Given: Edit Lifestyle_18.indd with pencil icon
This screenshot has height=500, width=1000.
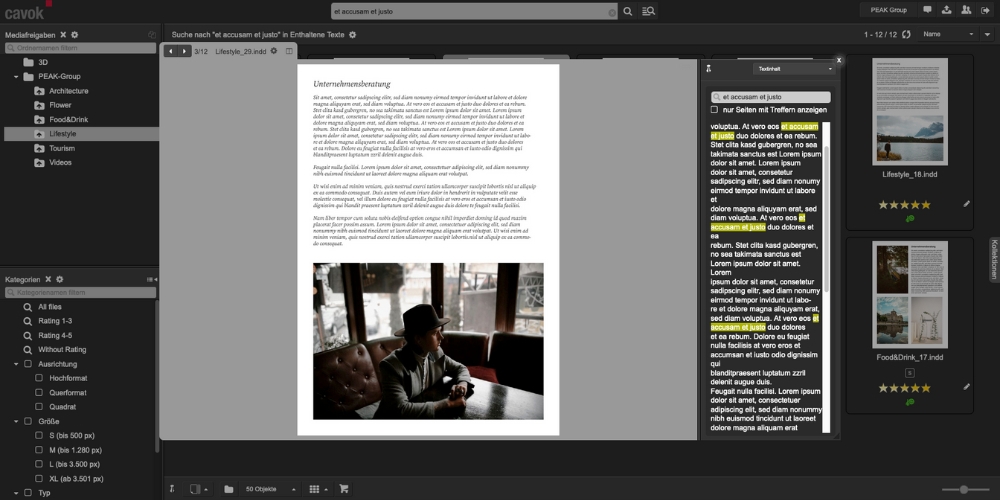Looking at the screenshot, I should tap(967, 204).
